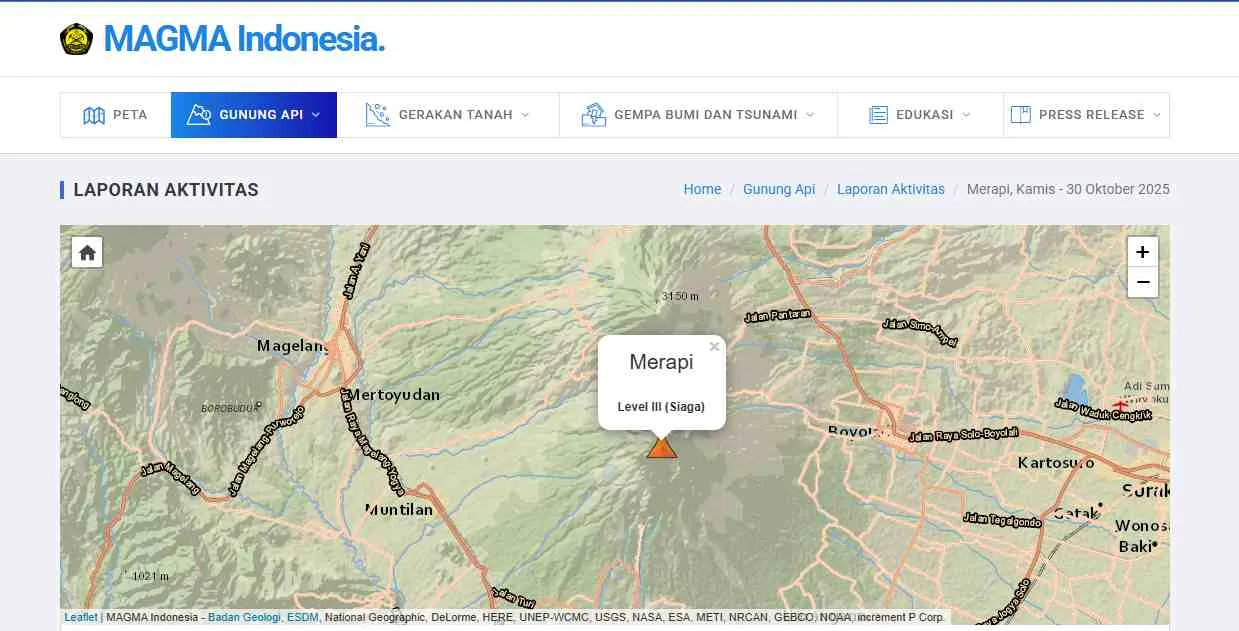
Task: Click the volcano icon beside GUNUNG API
Action: [200, 114]
